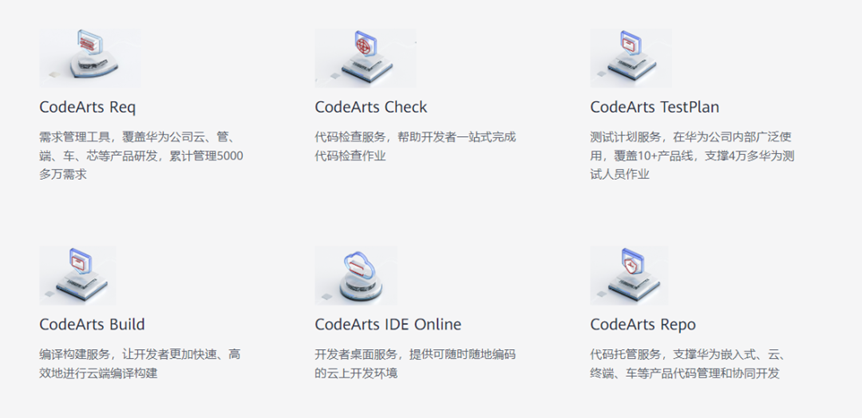
Task: Visit the CodeArts Repo heading link
Action: [643, 324]
